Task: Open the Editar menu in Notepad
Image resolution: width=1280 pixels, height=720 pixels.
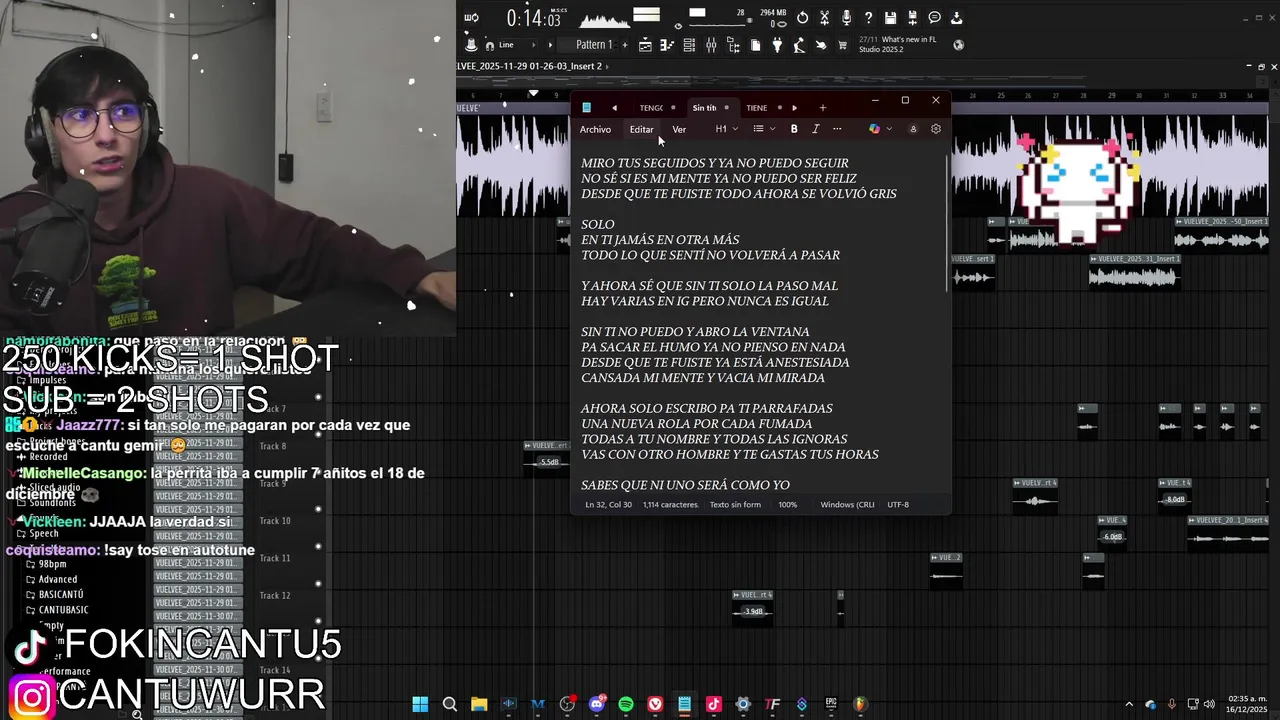Action: pyautogui.click(x=642, y=129)
